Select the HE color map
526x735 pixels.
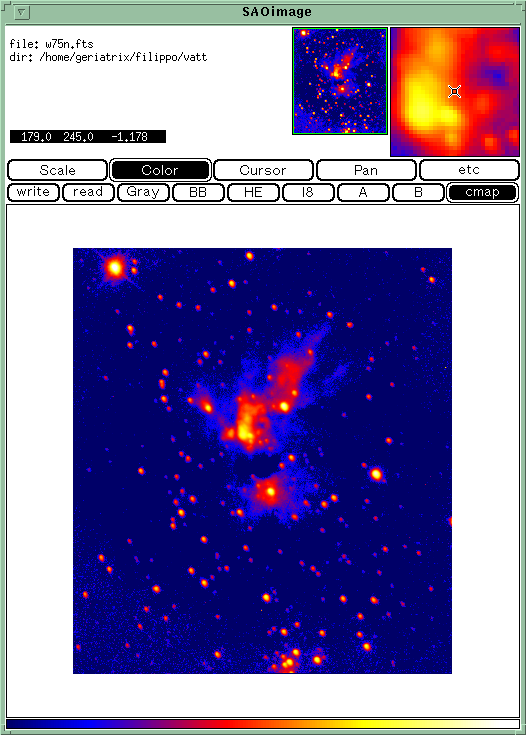[253, 192]
